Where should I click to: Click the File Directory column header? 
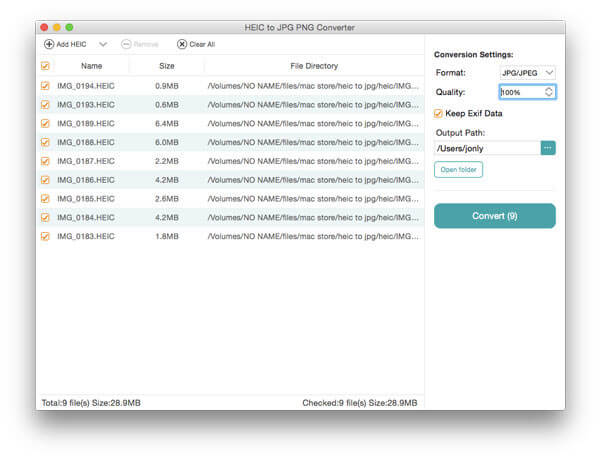point(313,66)
